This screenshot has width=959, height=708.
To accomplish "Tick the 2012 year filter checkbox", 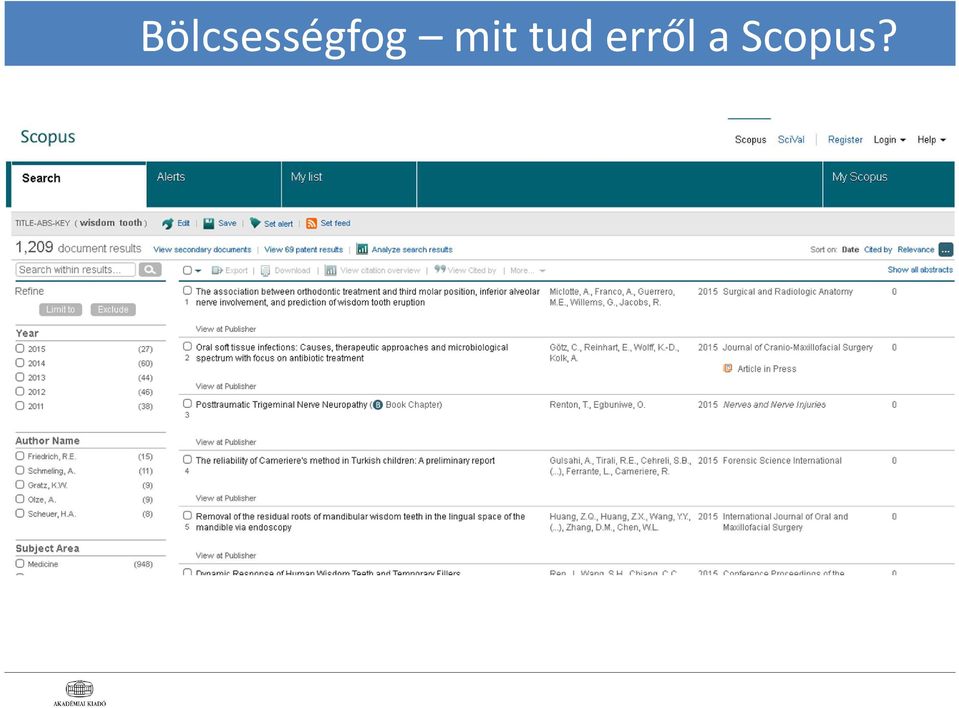I will tap(20, 391).
